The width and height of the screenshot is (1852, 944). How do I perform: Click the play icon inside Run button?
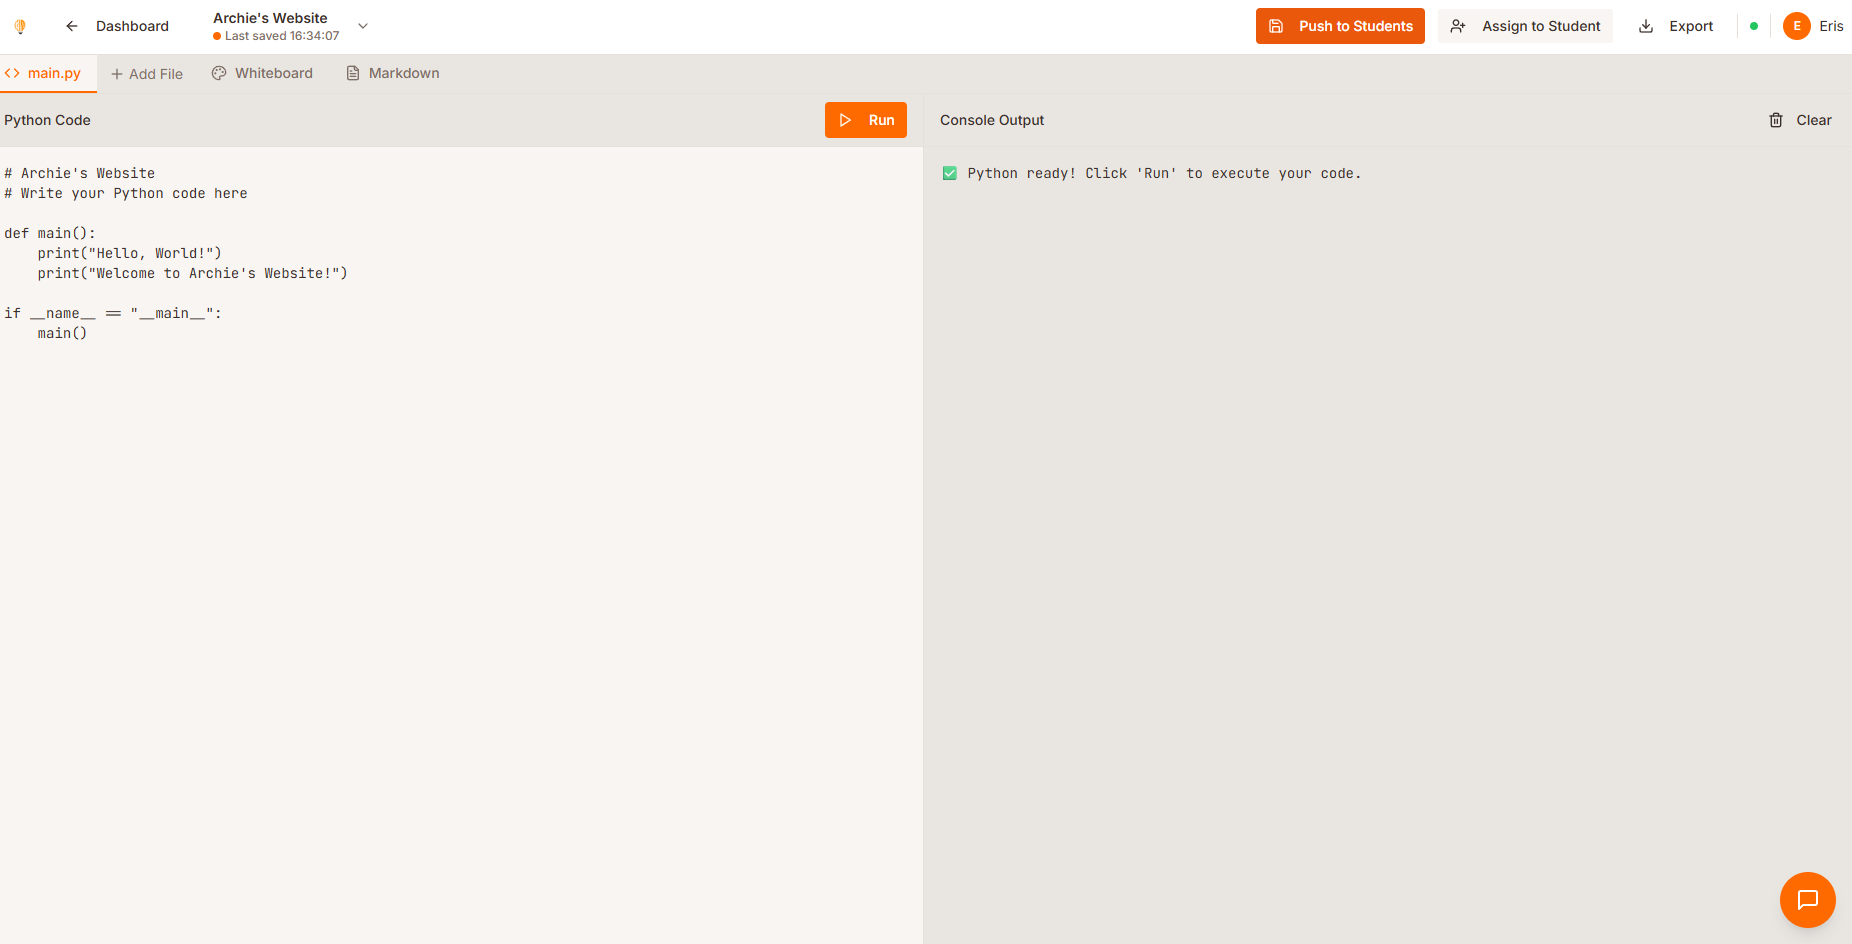click(x=845, y=119)
